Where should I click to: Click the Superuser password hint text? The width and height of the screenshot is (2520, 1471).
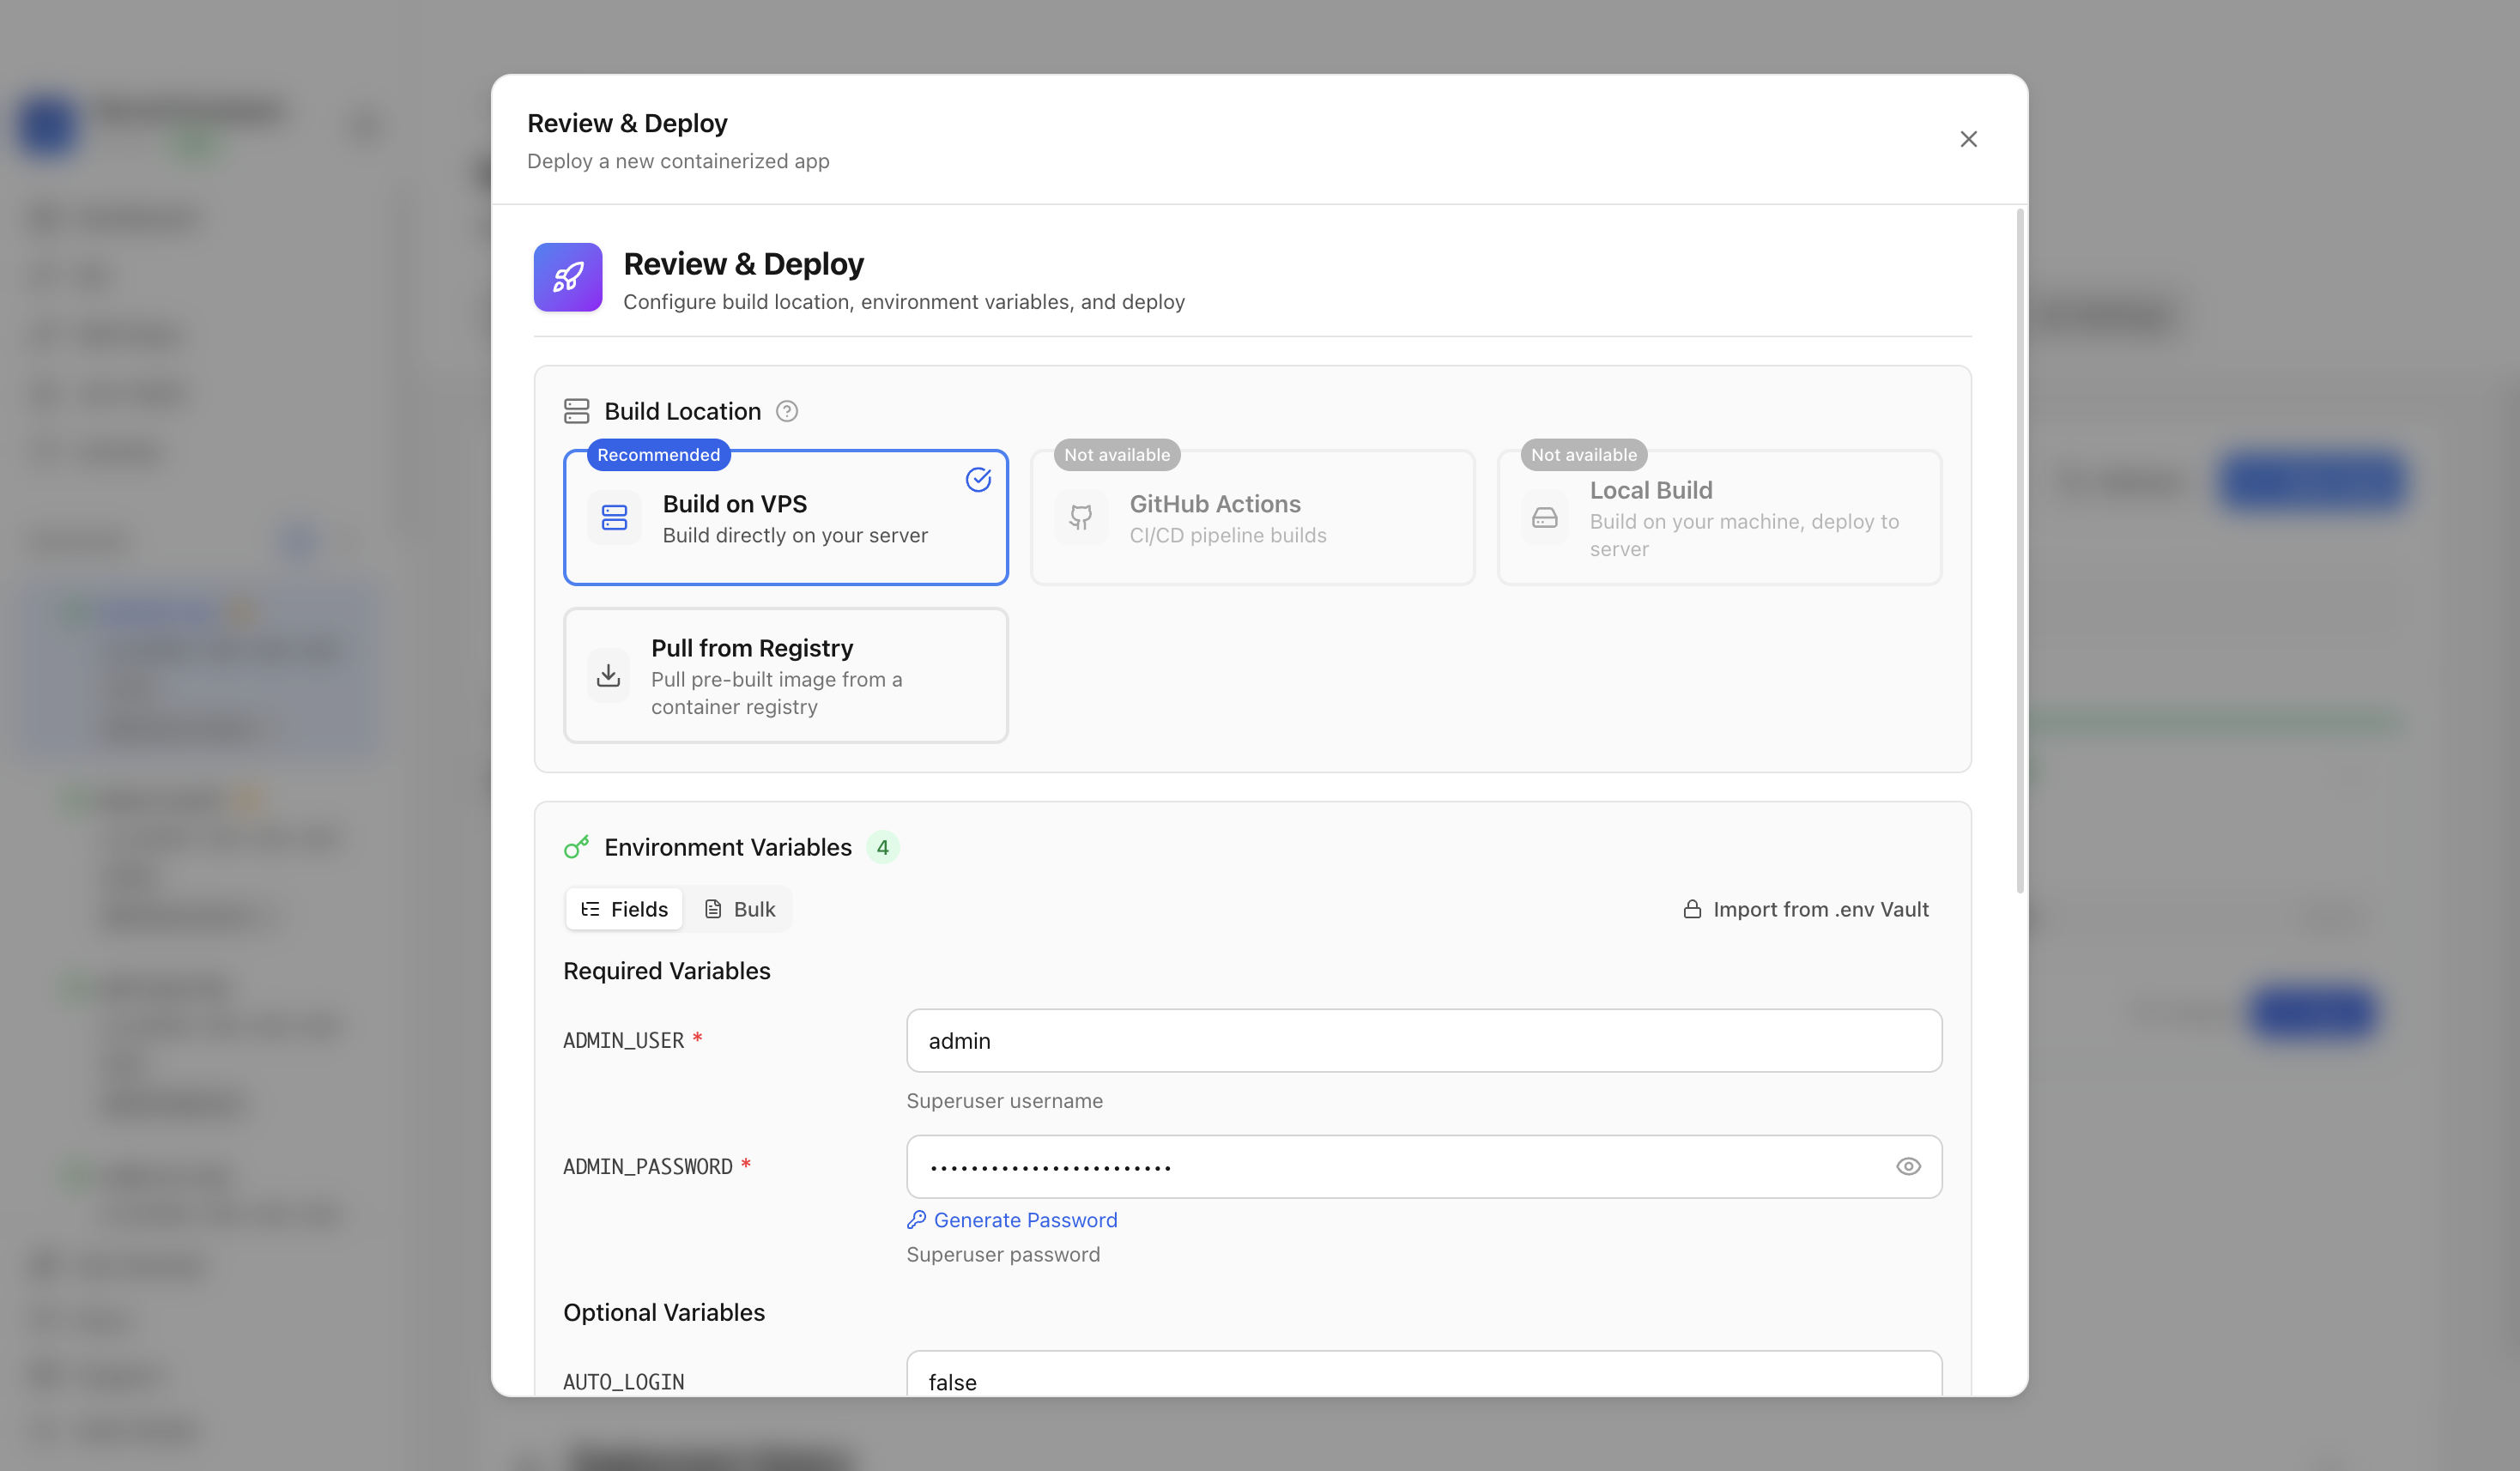tap(1002, 1255)
